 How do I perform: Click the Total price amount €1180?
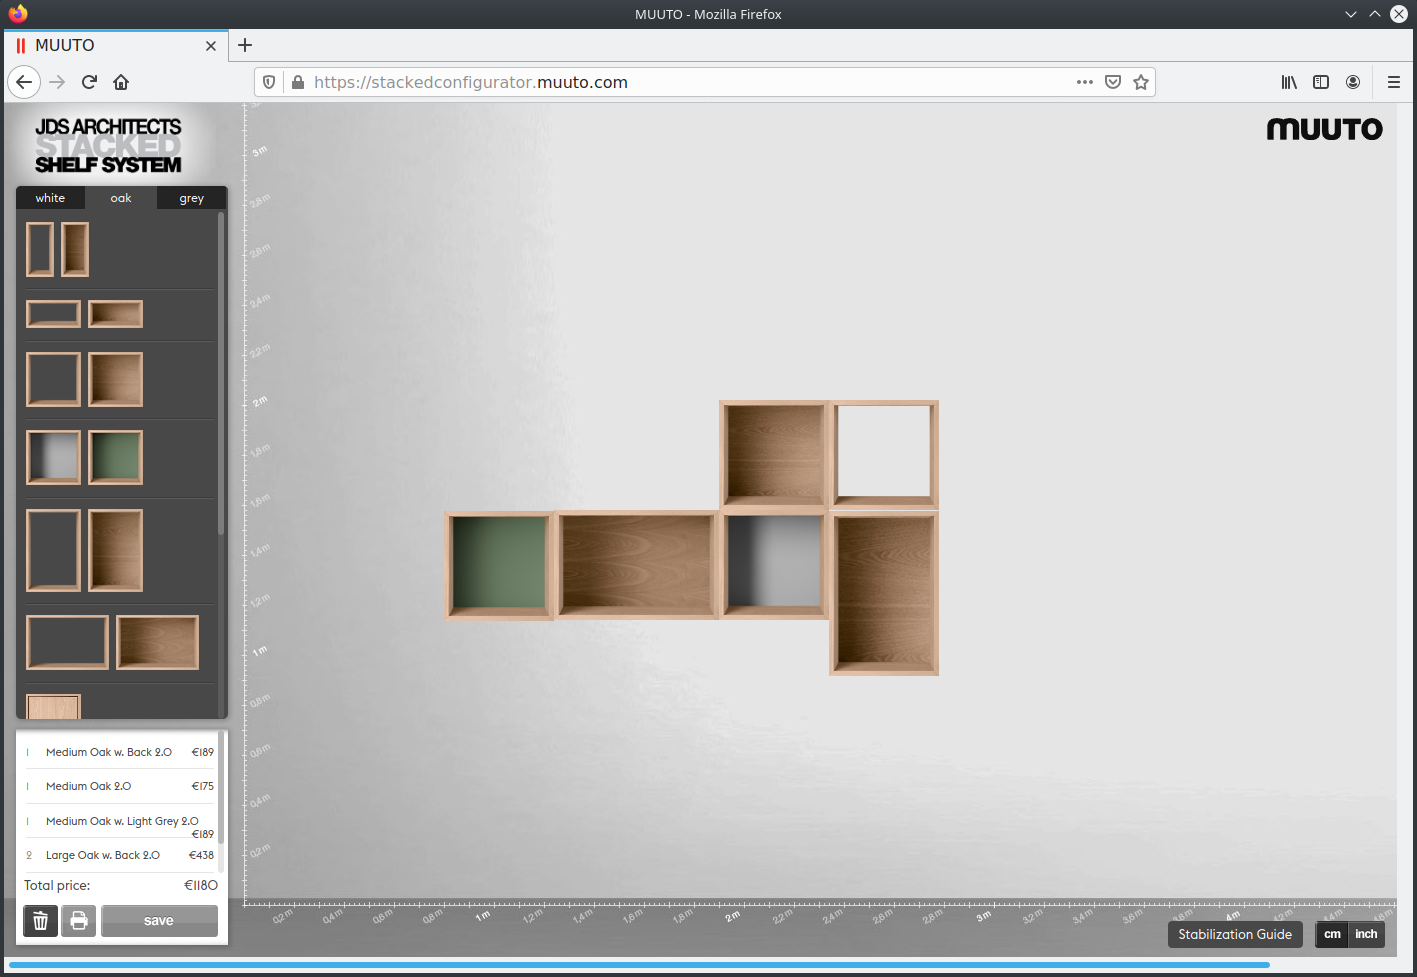201,885
